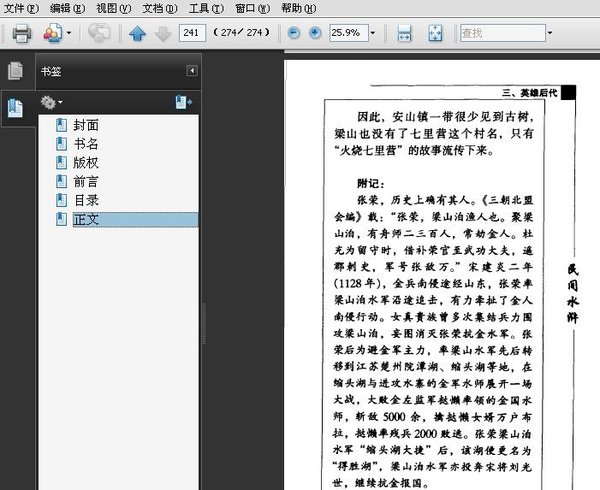The height and width of the screenshot is (490, 600).
Task: Open the collaborate/share users icon
Action: click(x=52, y=33)
